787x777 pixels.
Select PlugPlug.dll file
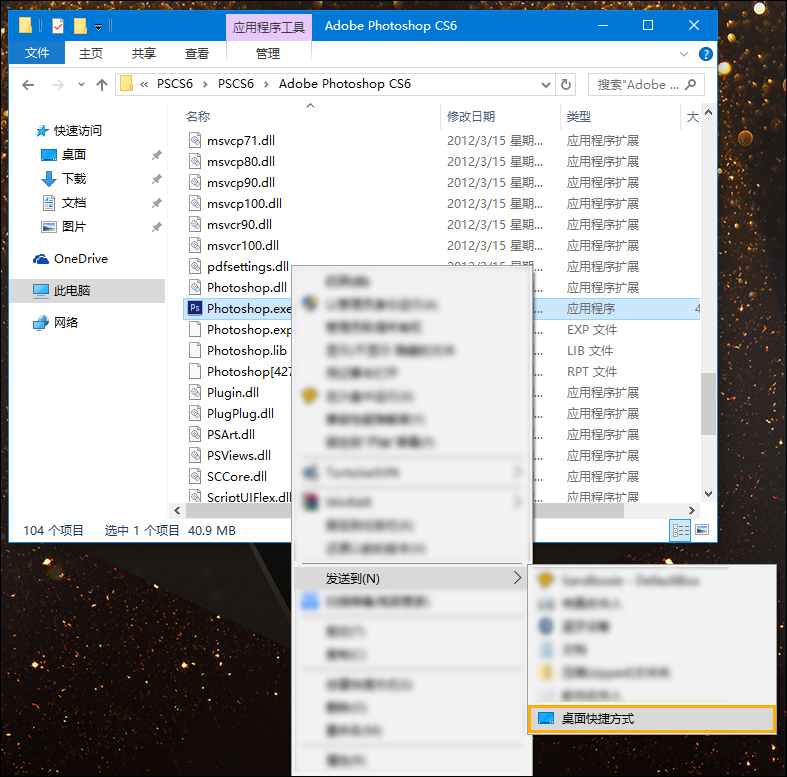pyautogui.click(x=240, y=414)
